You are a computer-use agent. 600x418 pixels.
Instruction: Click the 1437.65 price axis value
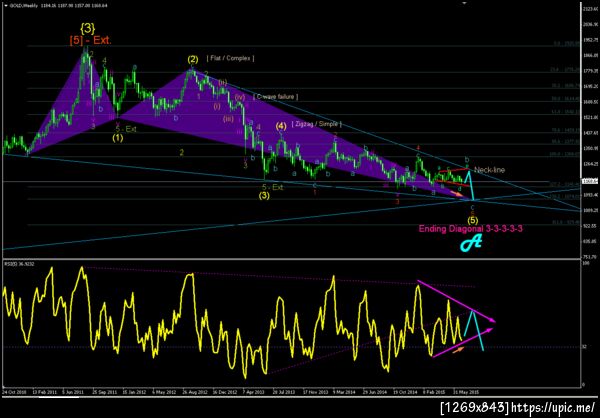[591, 133]
